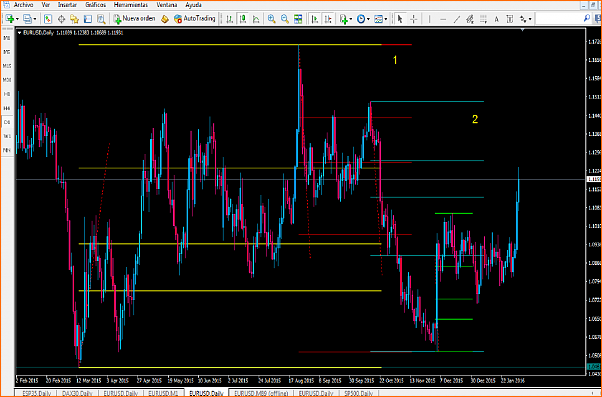This screenshot has height=397, width=602.
Task: Switch chart to D1 timeframe
Action: [x=7, y=122]
